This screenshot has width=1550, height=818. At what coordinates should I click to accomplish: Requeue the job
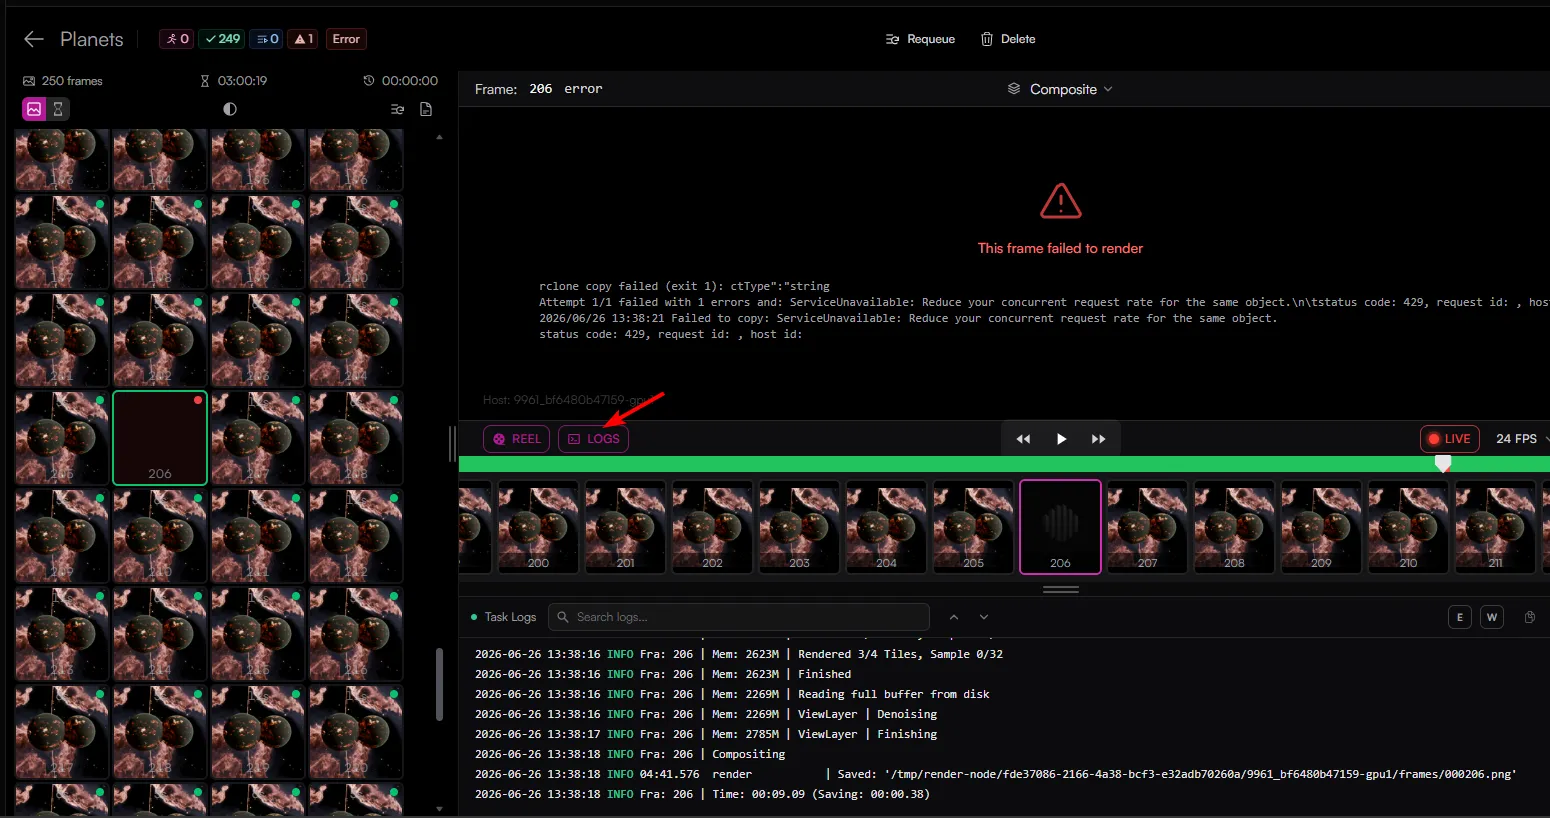click(920, 39)
